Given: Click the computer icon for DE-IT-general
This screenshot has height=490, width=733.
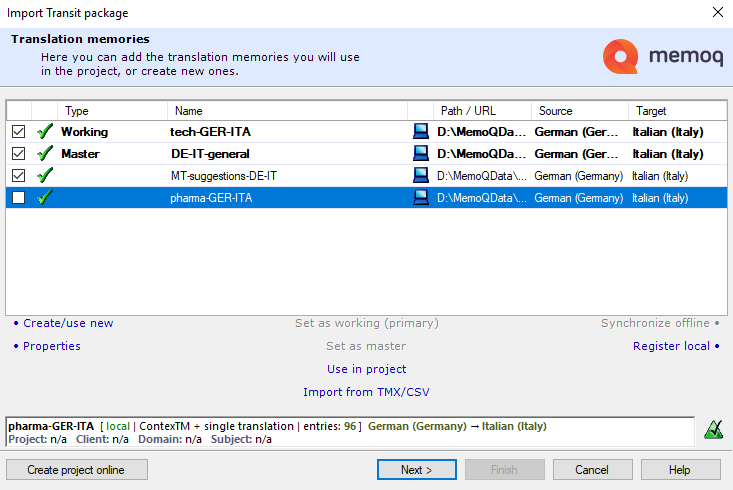Looking at the screenshot, I should 421,154.
